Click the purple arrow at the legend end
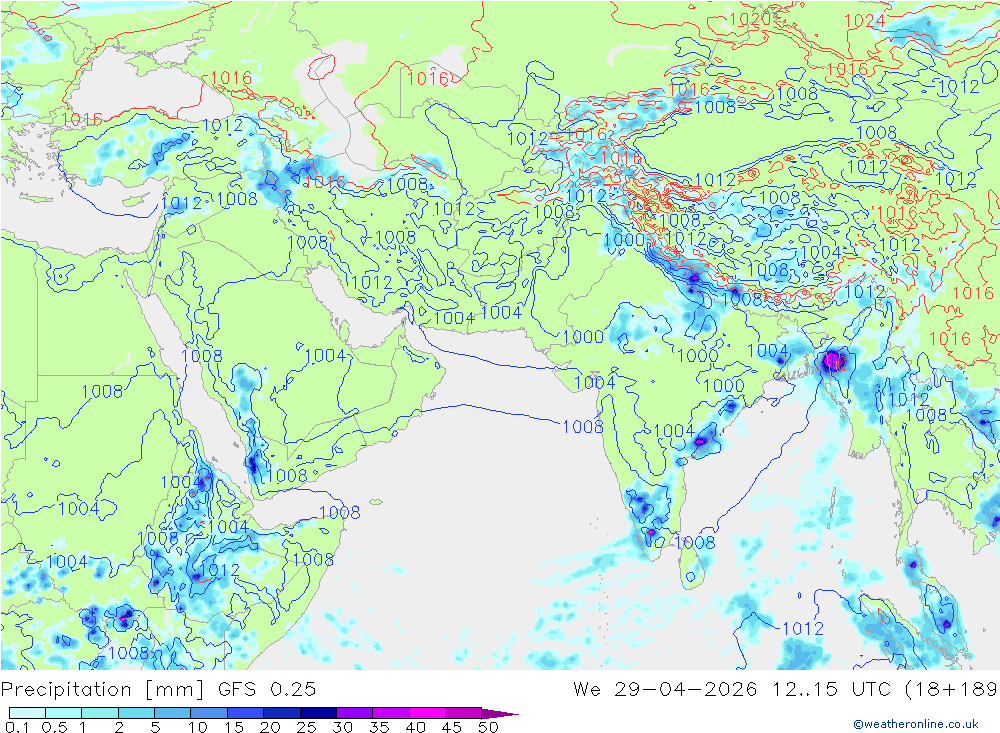 (x=500, y=714)
